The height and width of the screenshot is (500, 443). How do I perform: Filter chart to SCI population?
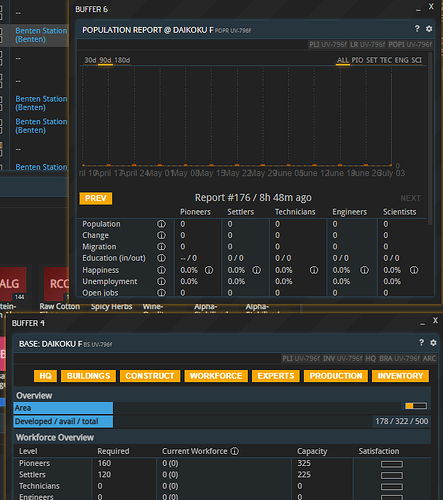tap(416, 60)
